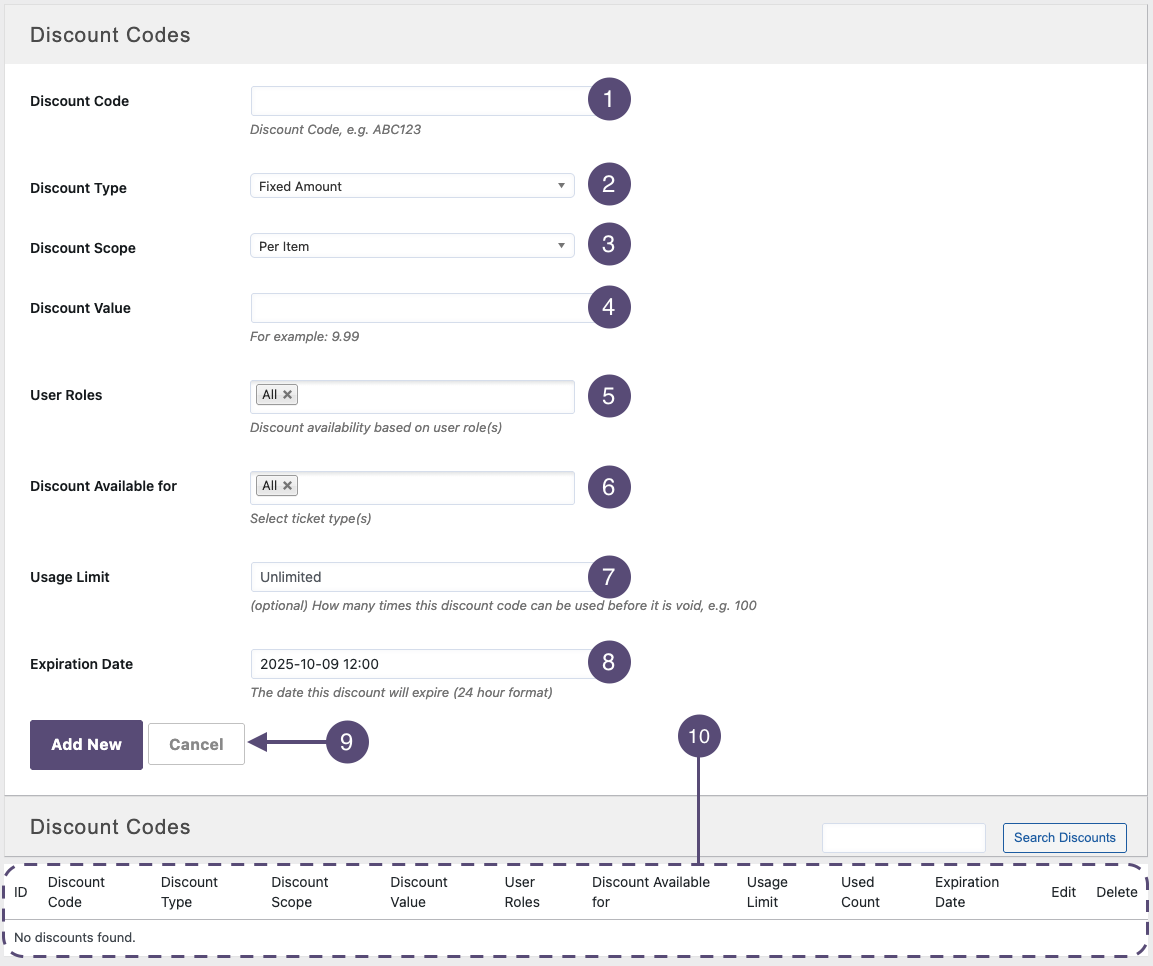This screenshot has width=1153, height=966.
Task: Open the Discount Scope dropdown
Action: pos(412,246)
